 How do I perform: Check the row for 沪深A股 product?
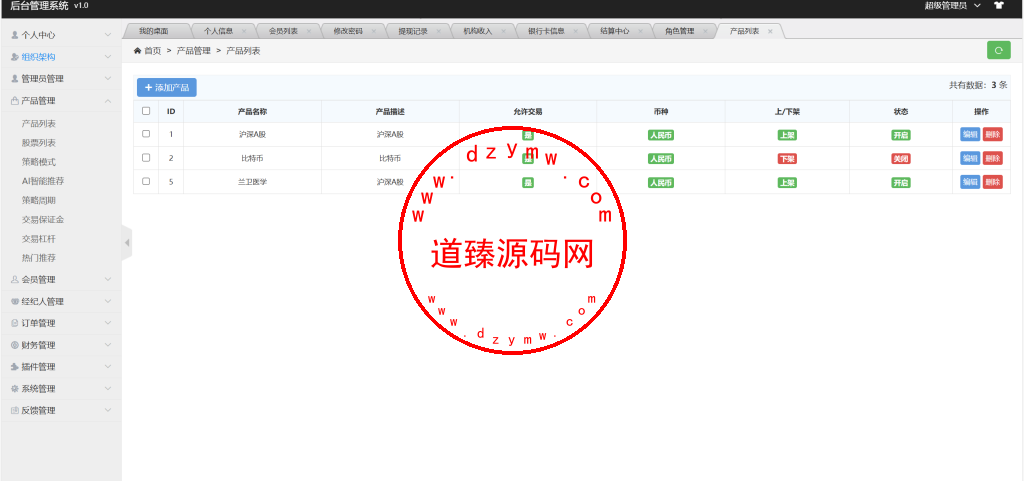[146, 134]
